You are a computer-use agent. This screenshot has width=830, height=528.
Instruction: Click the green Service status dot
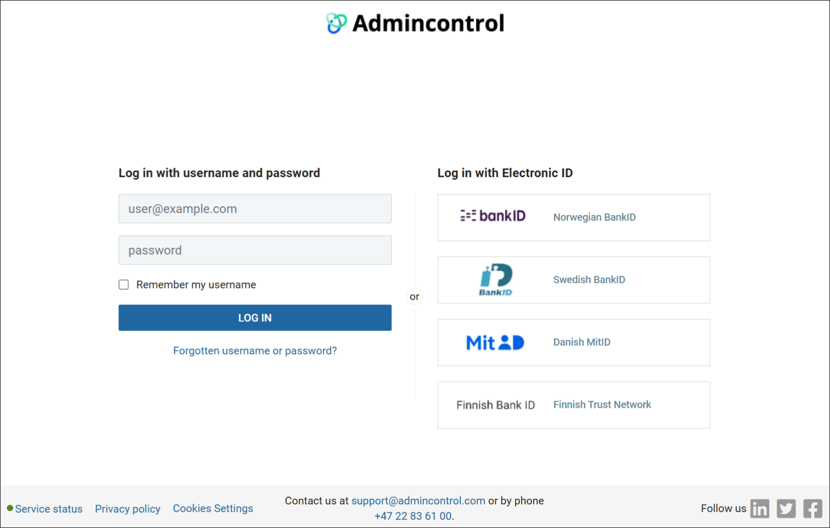(x=10, y=508)
